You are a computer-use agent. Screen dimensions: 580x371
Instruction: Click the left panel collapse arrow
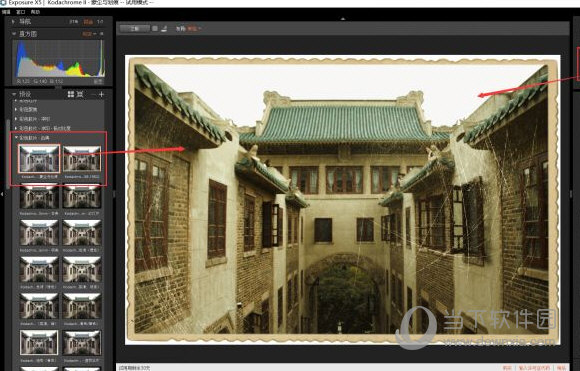(1, 193)
